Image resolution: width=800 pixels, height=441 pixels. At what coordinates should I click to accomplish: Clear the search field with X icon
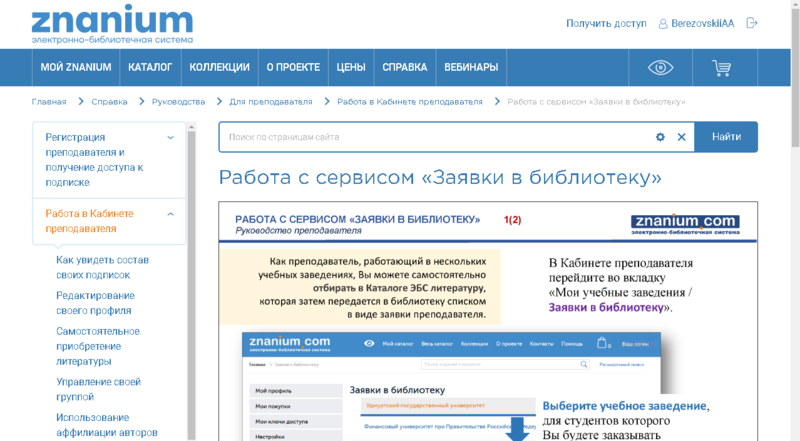pos(681,137)
